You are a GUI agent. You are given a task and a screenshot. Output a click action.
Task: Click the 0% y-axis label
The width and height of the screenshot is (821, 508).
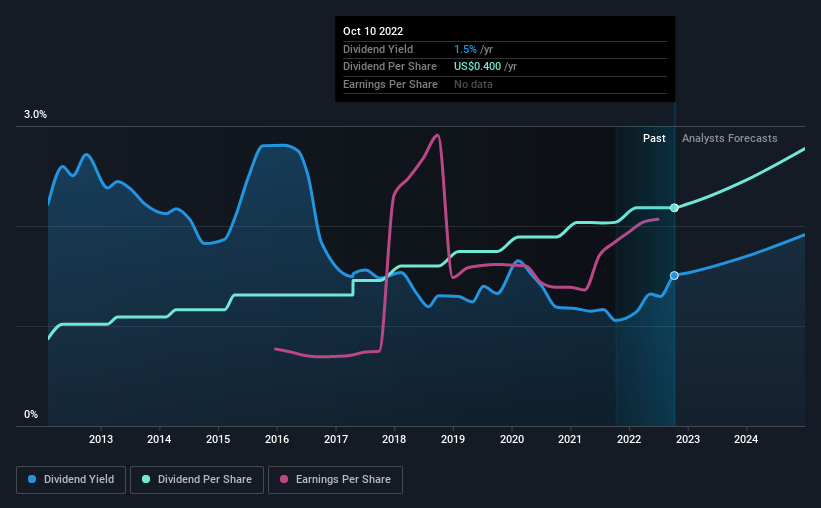click(x=31, y=414)
